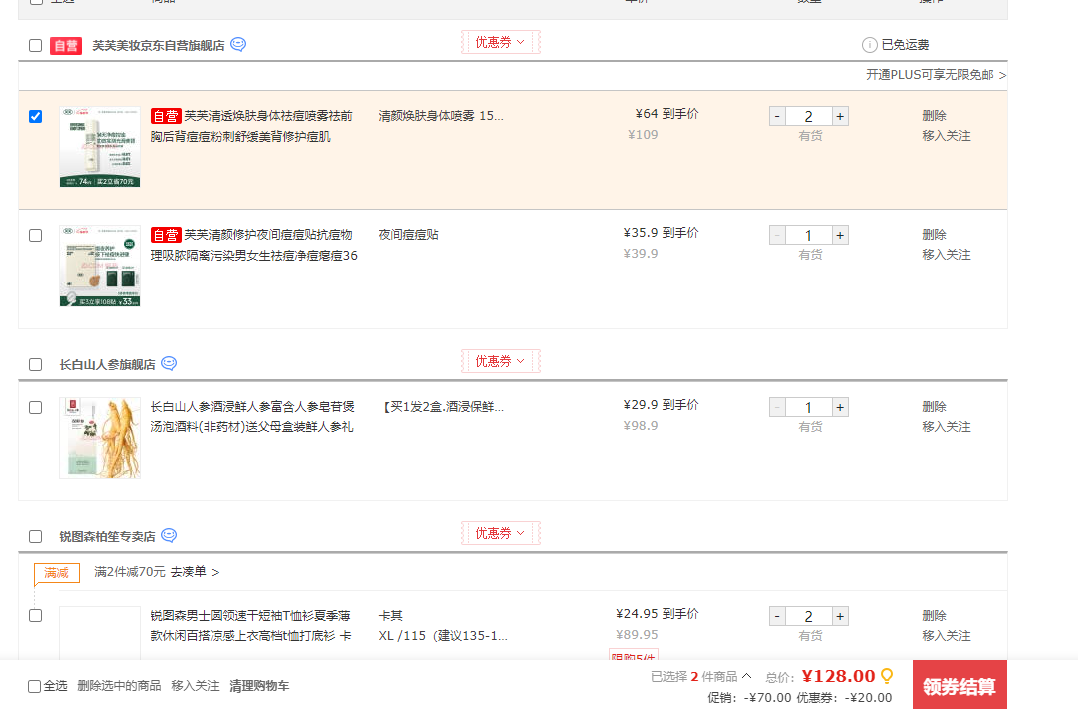The height and width of the screenshot is (709, 1078).
Task: Click the 满减 promotion tag
Action: point(57,572)
